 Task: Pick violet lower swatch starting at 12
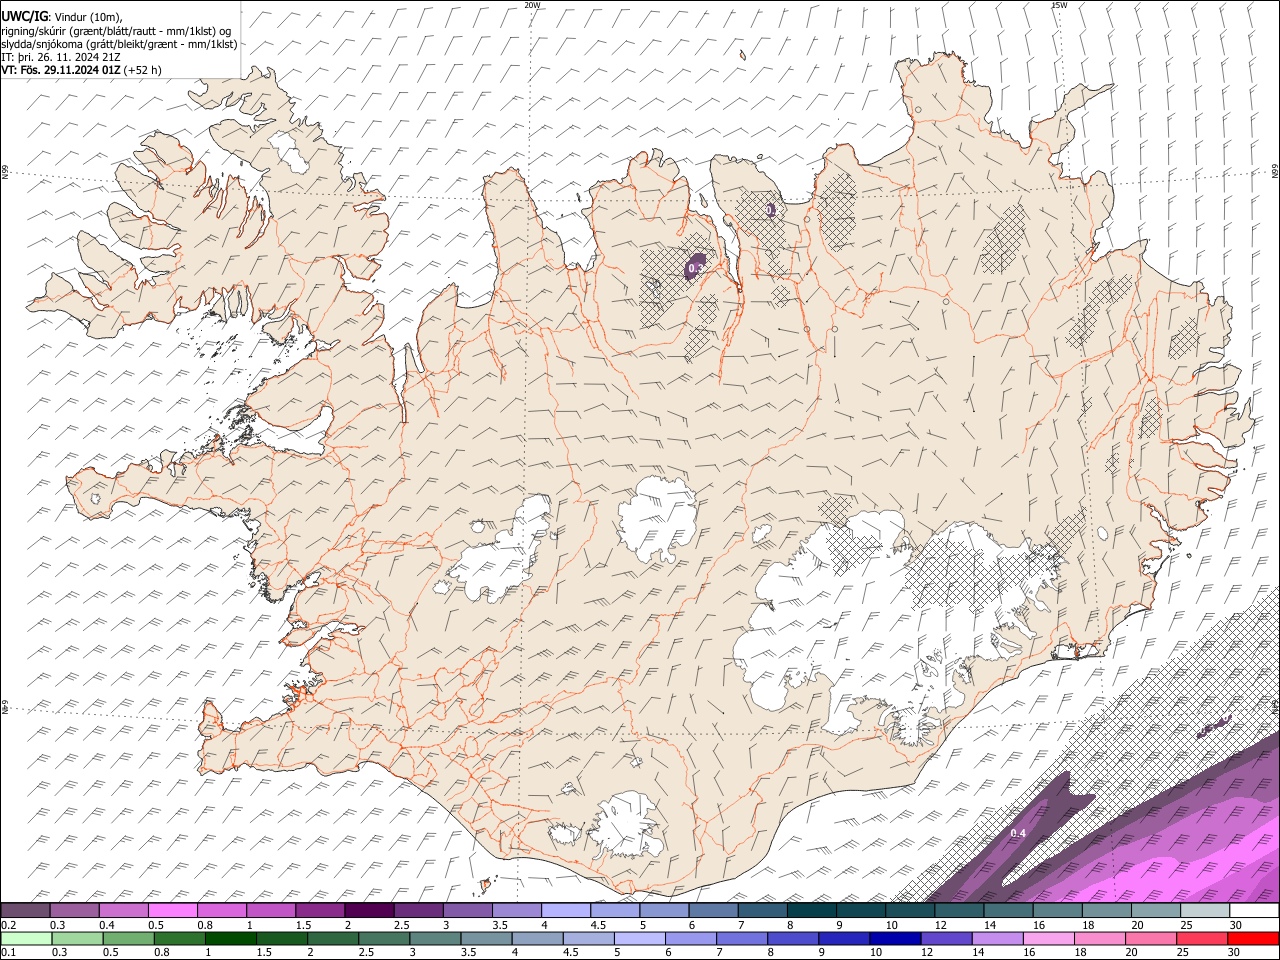pos(946,938)
